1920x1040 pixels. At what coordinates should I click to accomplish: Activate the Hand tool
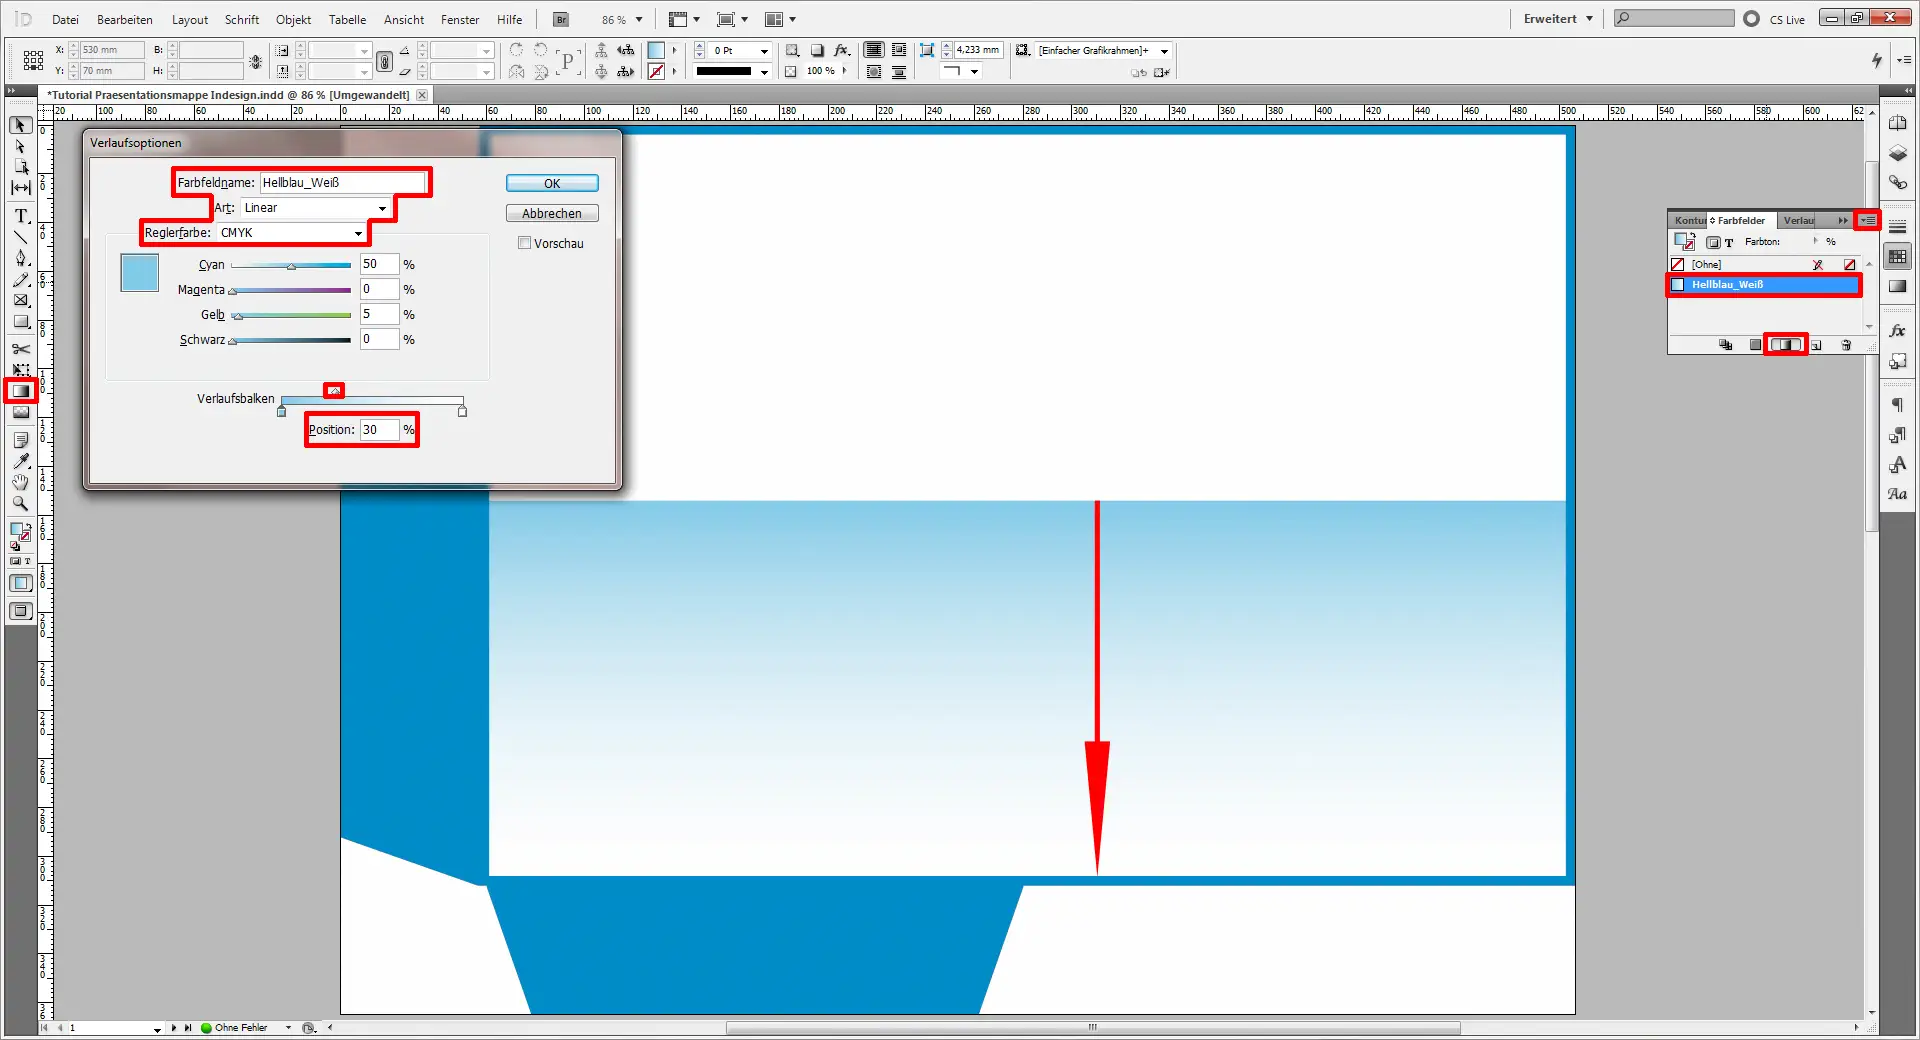point(20,483)
